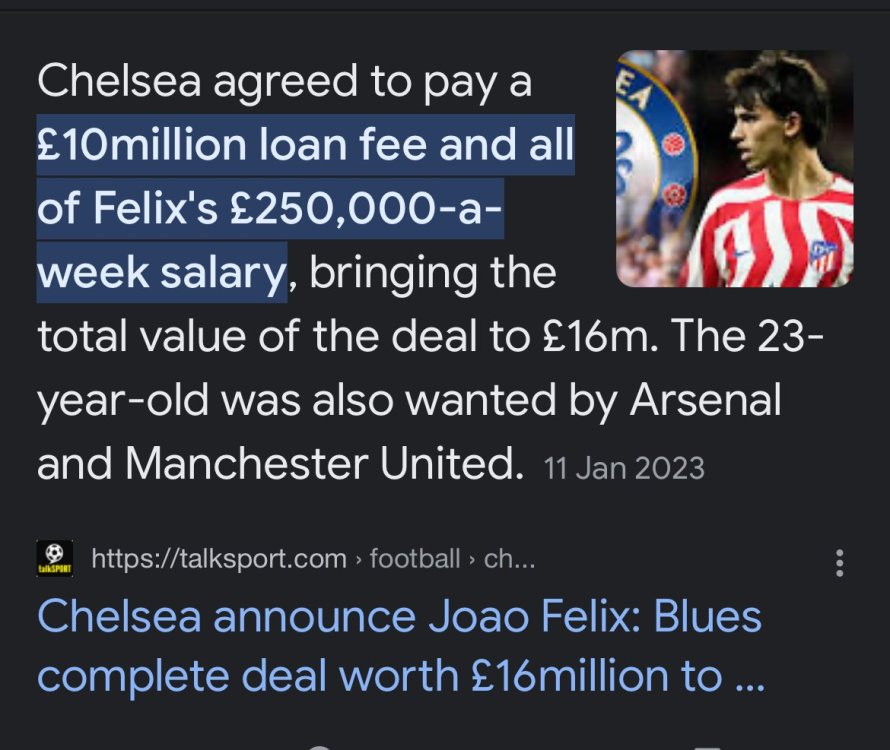Click the 11 Jan 2023 date
Screen dimensions: 890x750
tap(624, 468)
